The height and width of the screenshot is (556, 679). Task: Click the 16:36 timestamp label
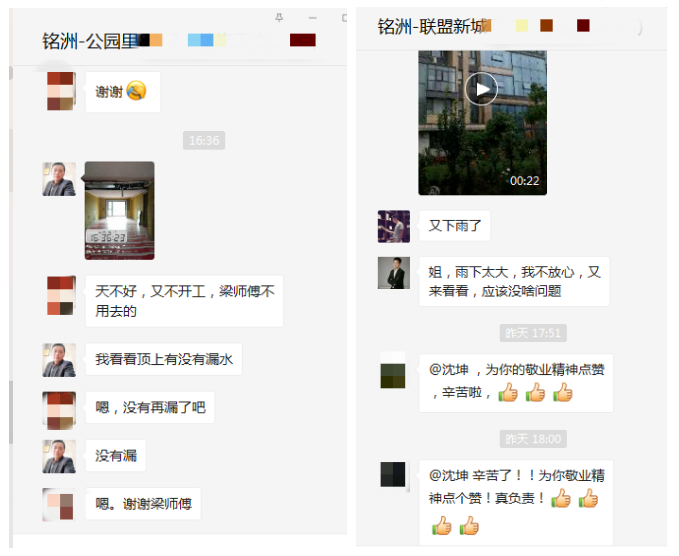pyautogui.click(x=204, y=140)
